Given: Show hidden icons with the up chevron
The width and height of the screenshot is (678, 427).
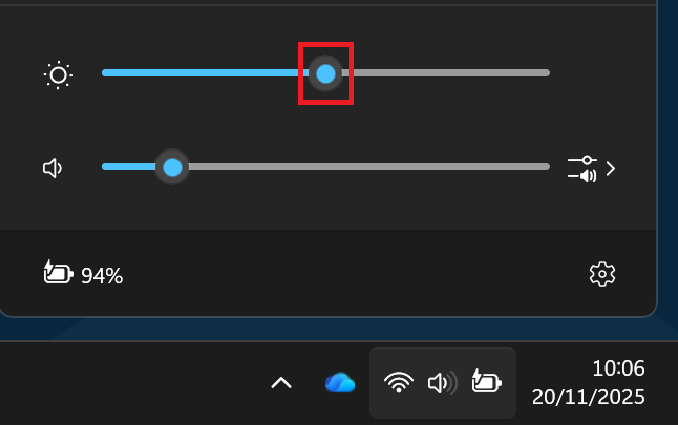Looking at the screenshot, I should pyautogui.click(x=281, y=383).
